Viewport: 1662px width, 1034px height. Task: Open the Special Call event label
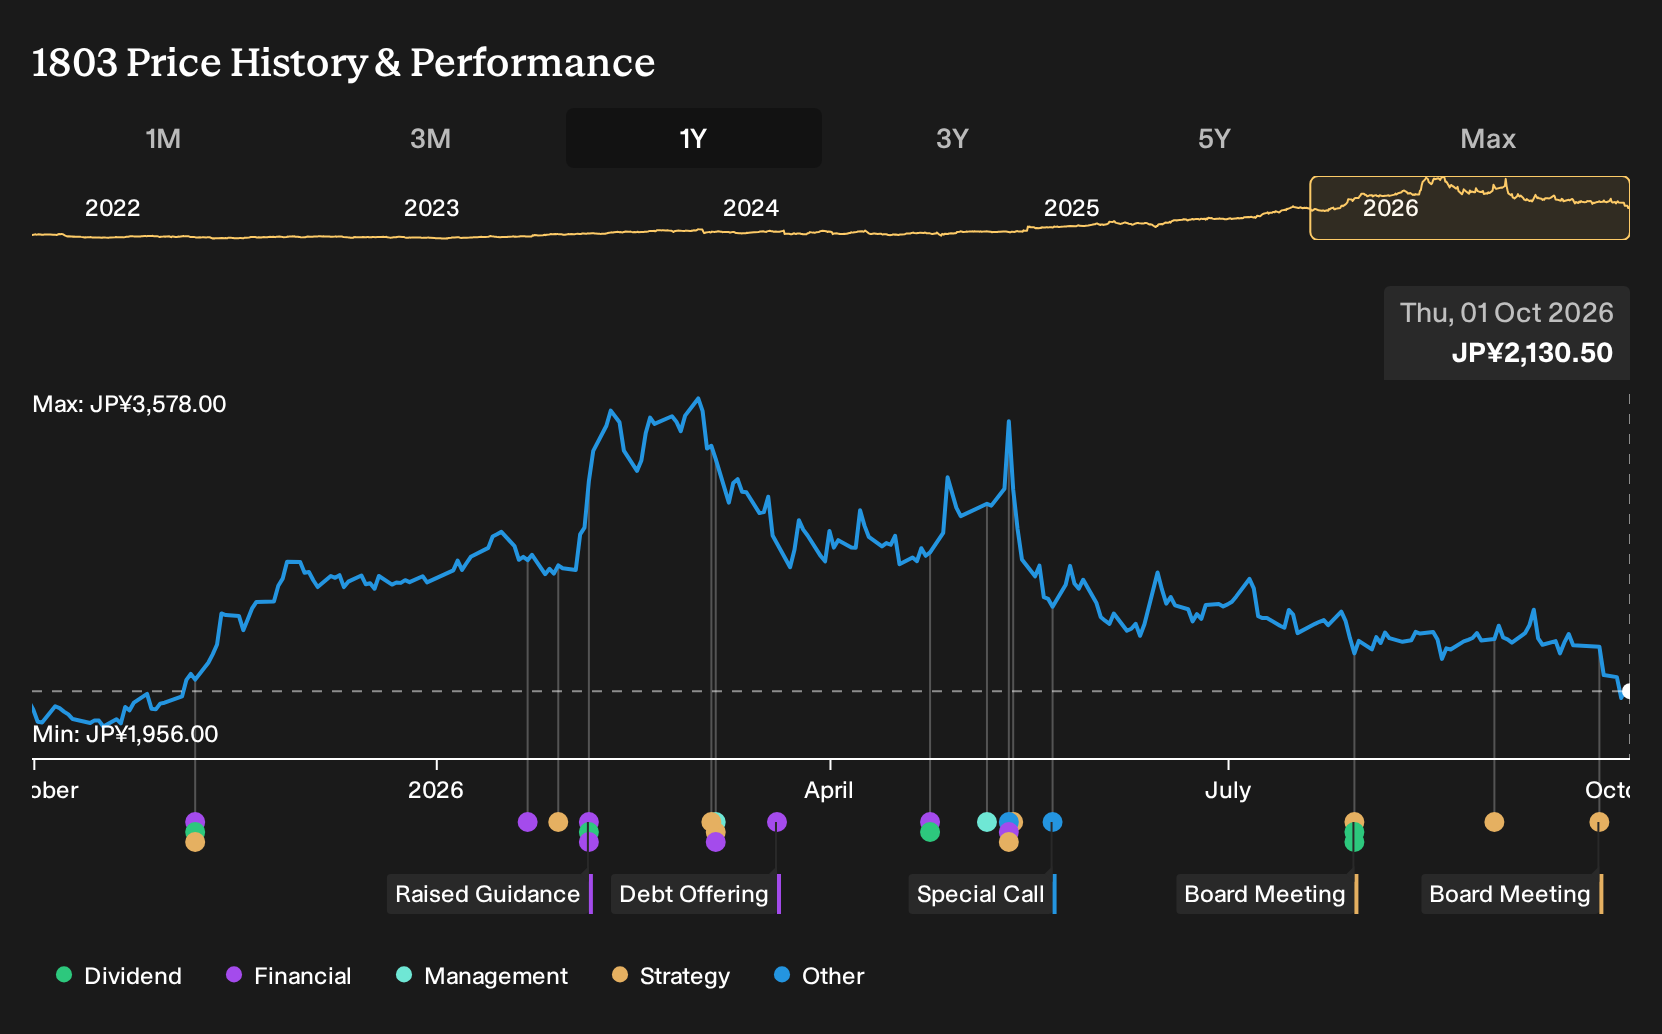pos(982,894)
